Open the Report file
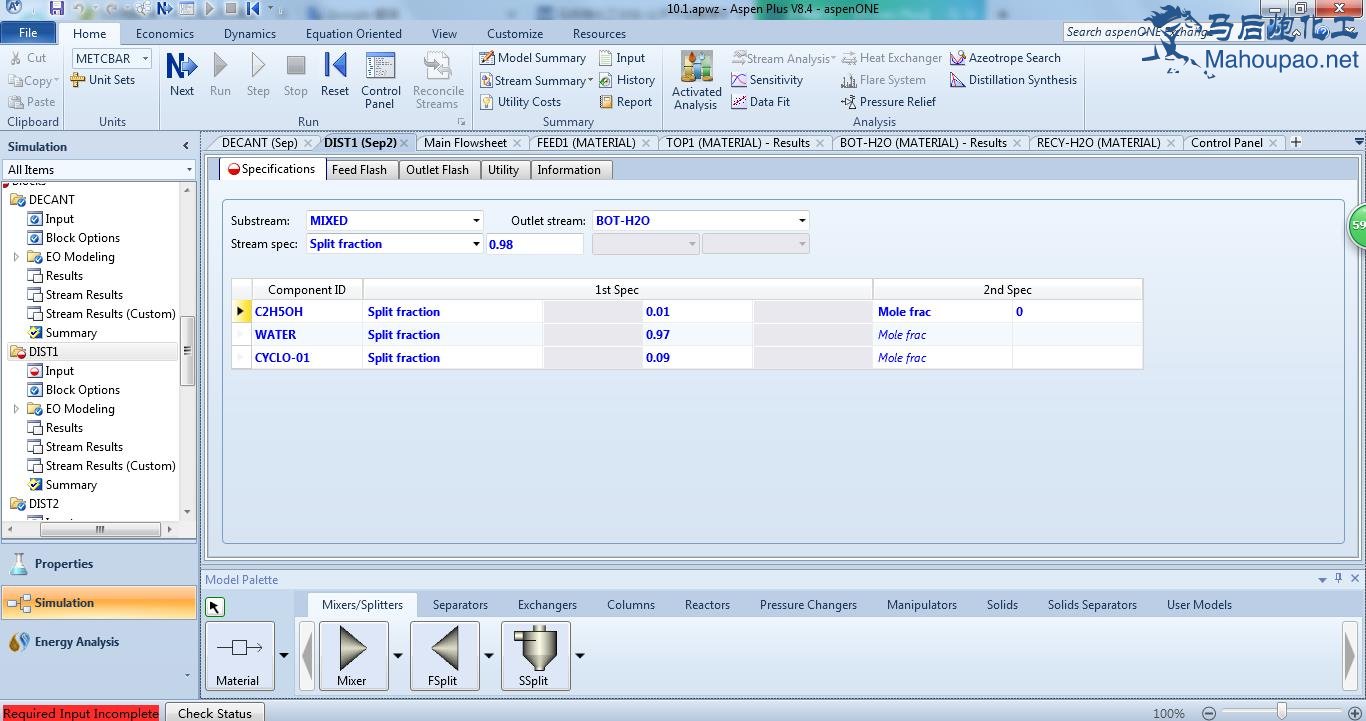The height and width of the screenshot is (721, 1366). coord(625,102)
